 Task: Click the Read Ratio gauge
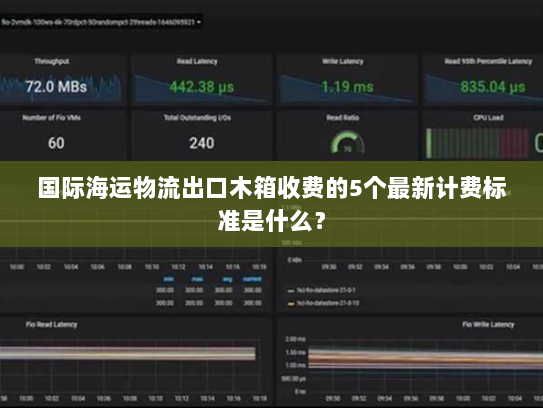point(347,142)
